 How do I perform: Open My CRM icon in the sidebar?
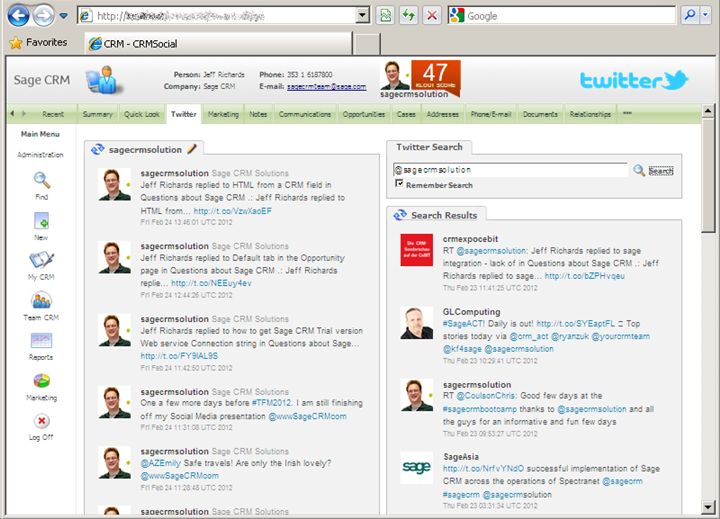(x=41, y=260)
